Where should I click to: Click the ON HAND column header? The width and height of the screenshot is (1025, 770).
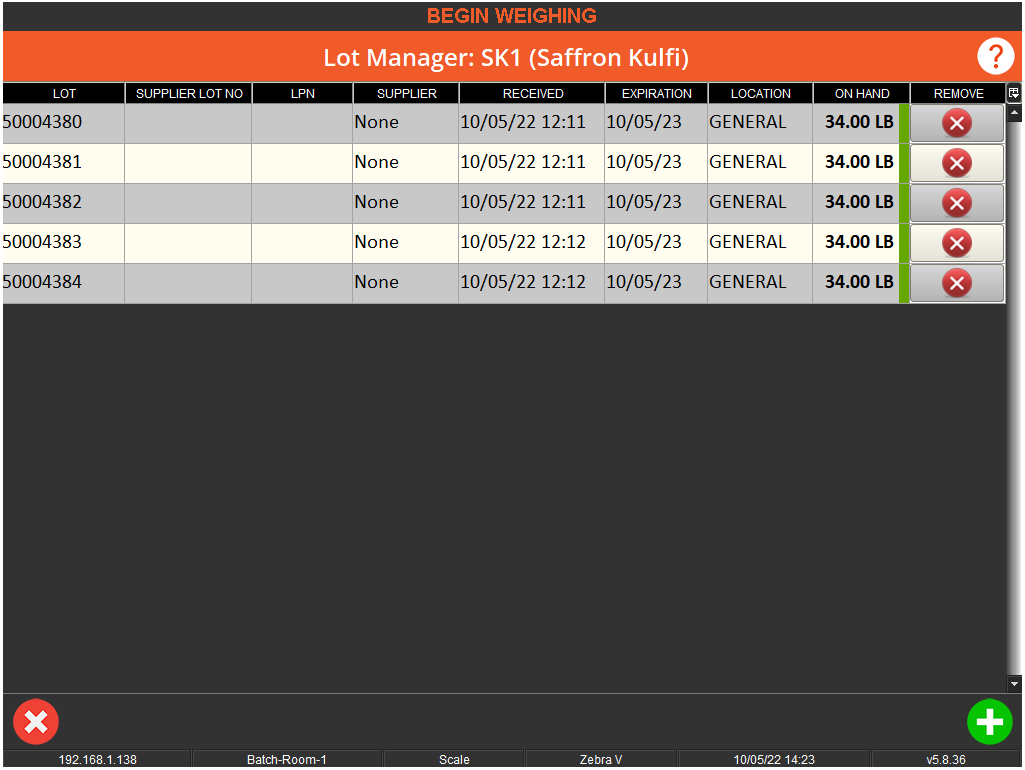[x=861, y=93]
